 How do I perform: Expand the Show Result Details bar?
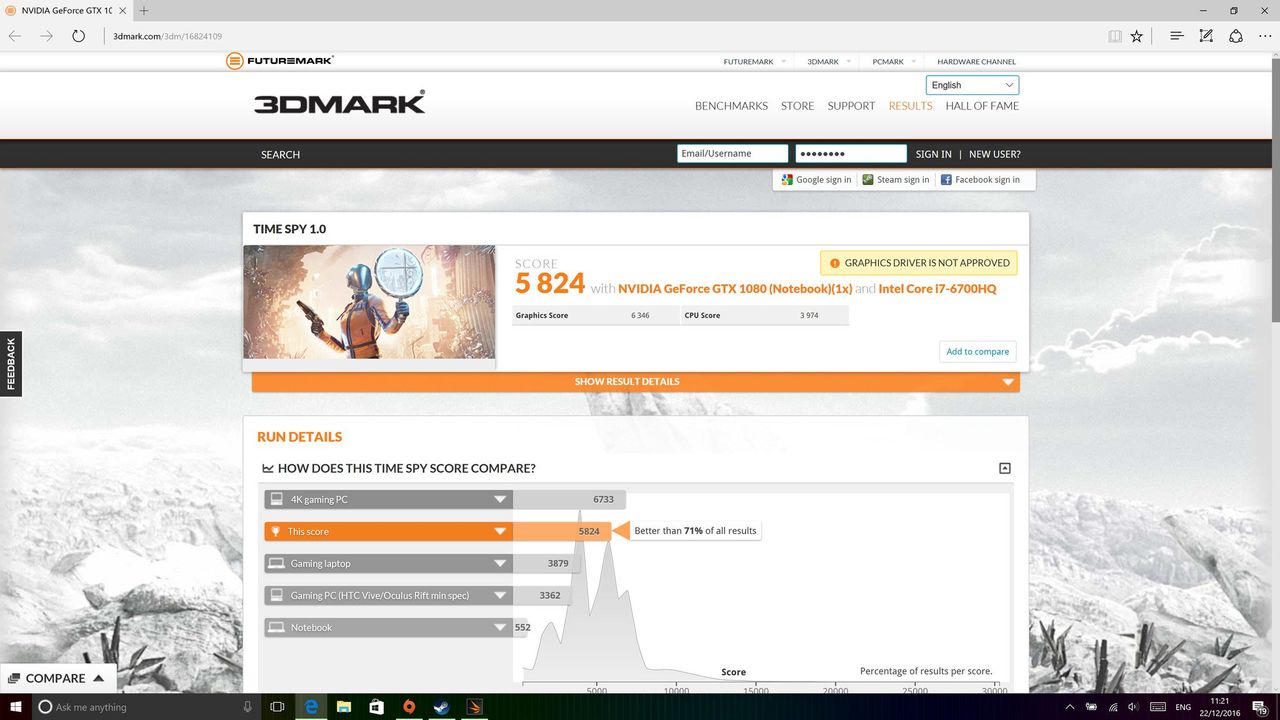point(636,382)
